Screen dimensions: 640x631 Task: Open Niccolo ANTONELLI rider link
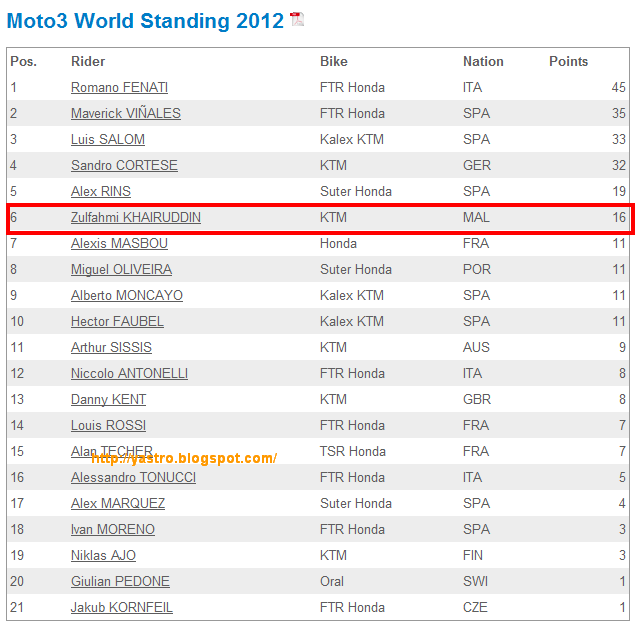point(129,373)
